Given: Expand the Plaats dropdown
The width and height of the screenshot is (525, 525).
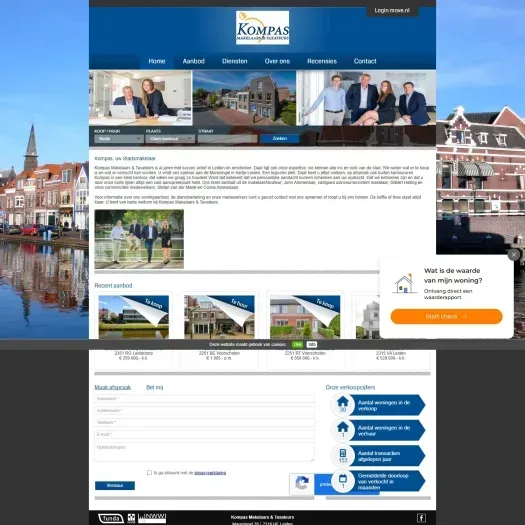Looking at the screenshot, I should coord(170,139).
